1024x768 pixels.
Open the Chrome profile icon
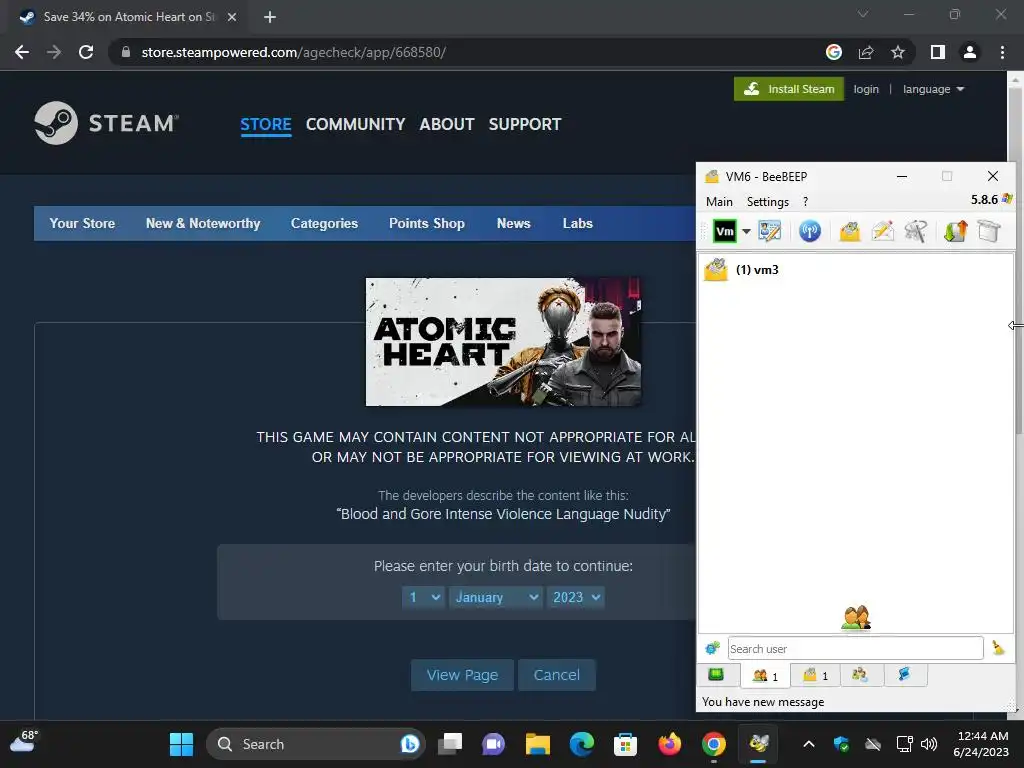pyautogui.click(x=970, y=52)
